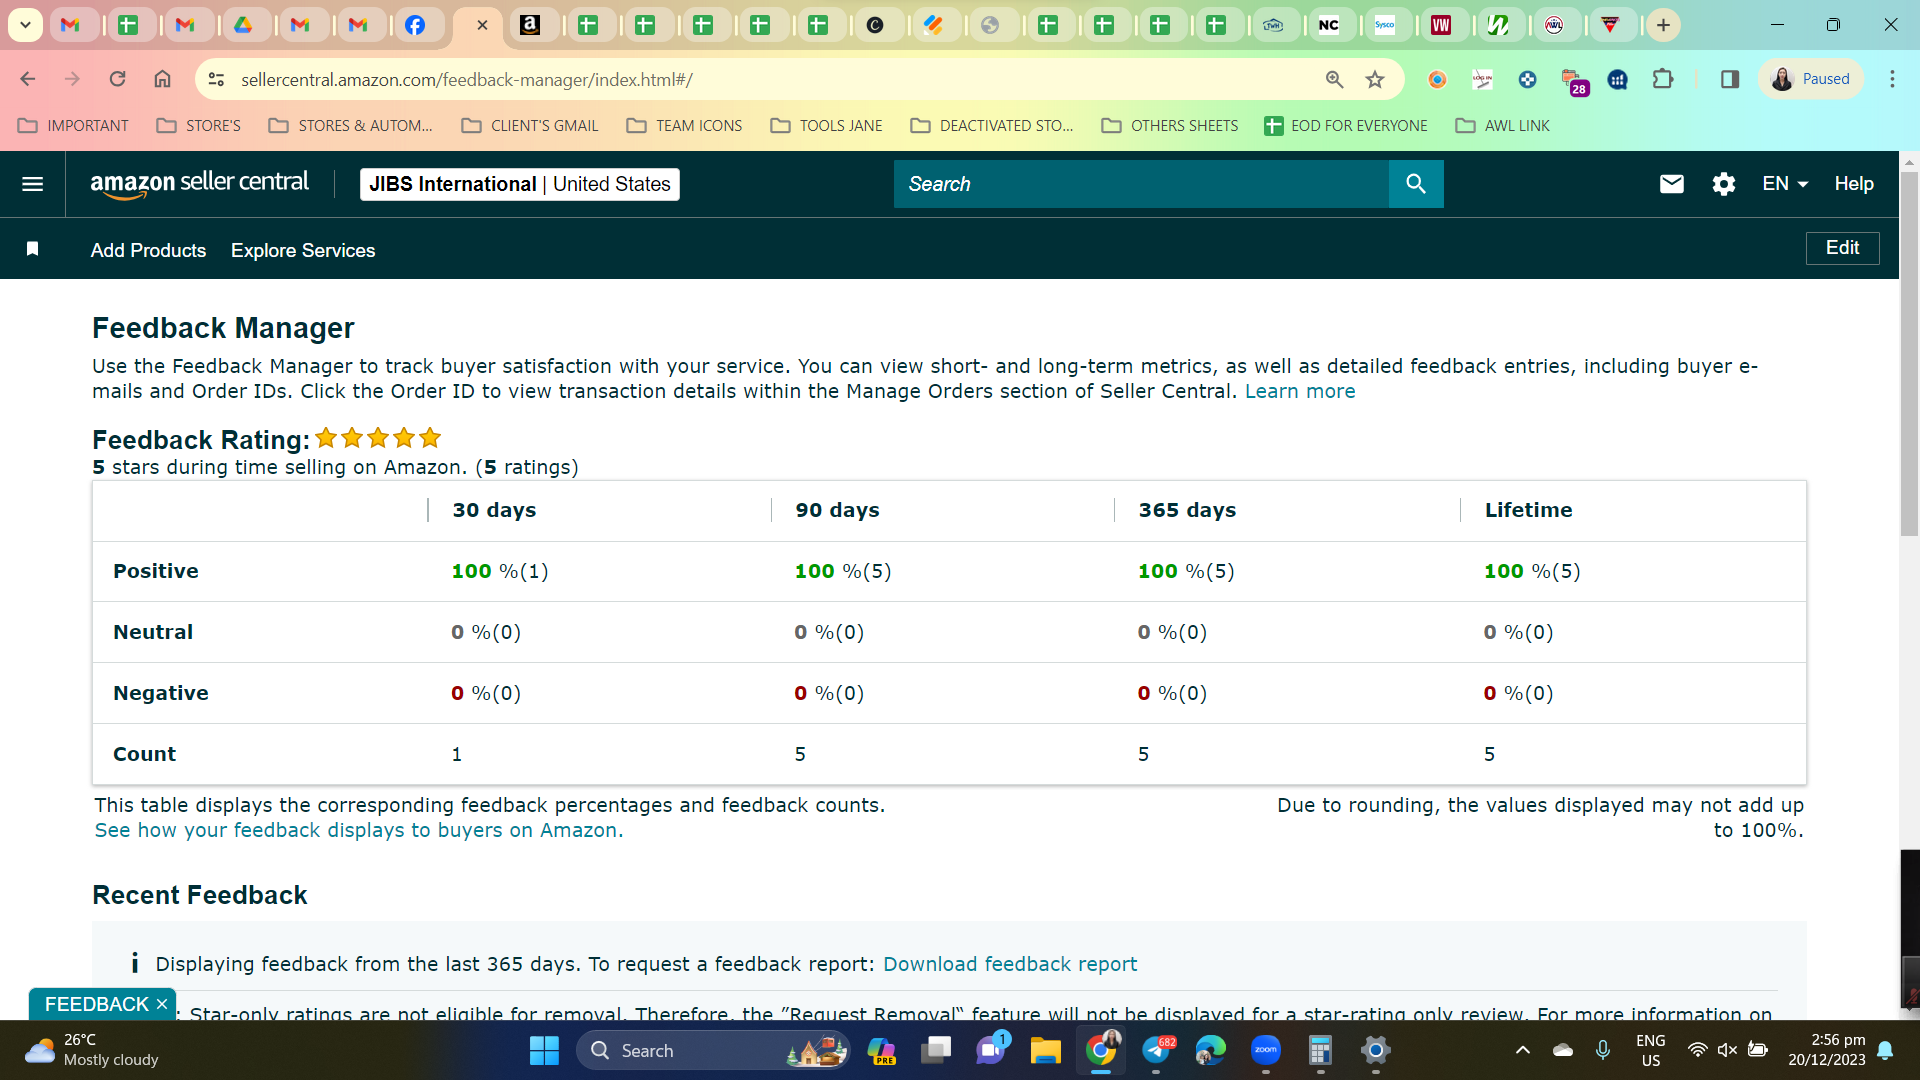Viewport: 1920px width, 1080px height.
Task: Click the Chrome address bar URL
Action: click(x=466, y=79)
